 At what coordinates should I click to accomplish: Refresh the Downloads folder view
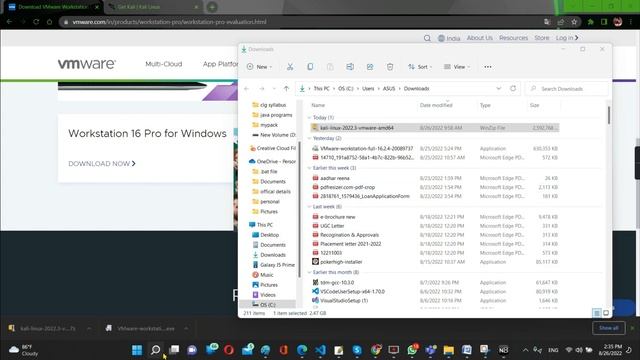point(513,89)
